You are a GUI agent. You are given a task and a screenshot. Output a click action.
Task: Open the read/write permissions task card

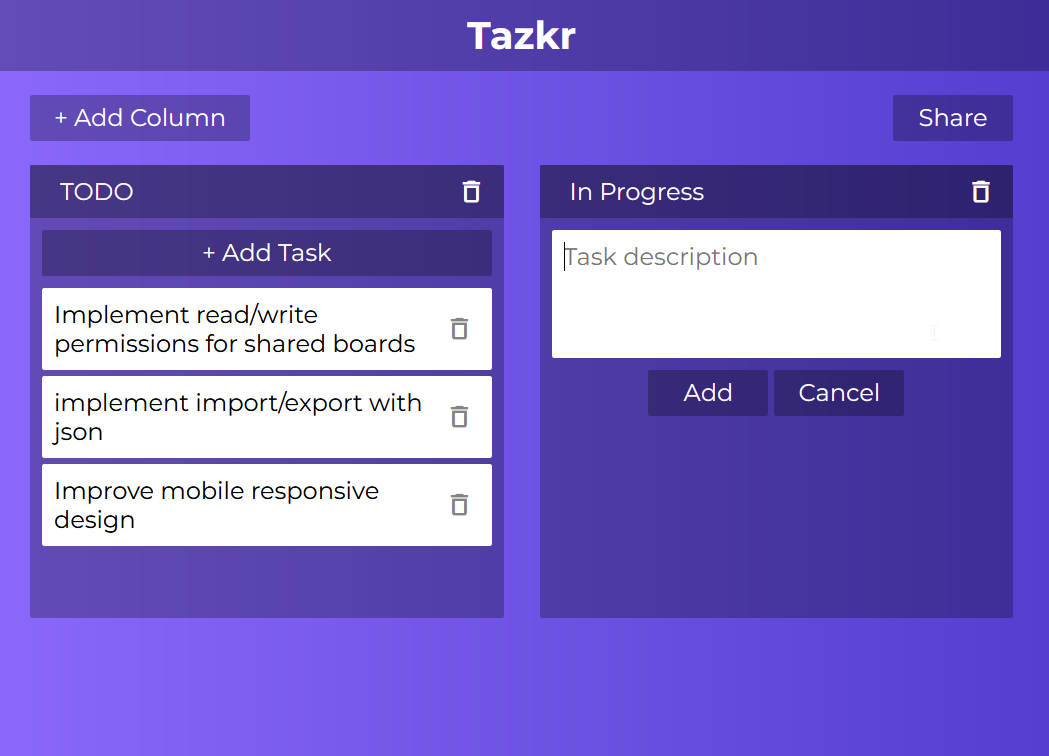click(x=240, y=328)
